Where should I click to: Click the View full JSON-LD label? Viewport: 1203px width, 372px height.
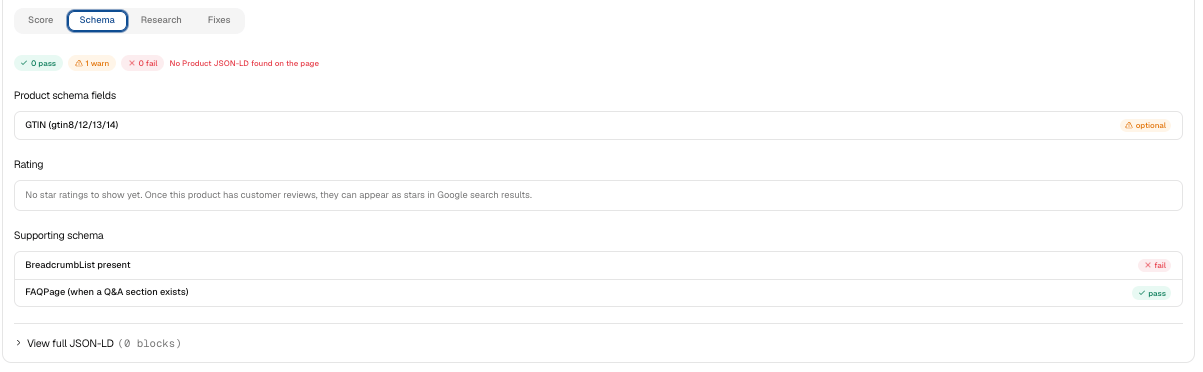click(x=71, y=343)
